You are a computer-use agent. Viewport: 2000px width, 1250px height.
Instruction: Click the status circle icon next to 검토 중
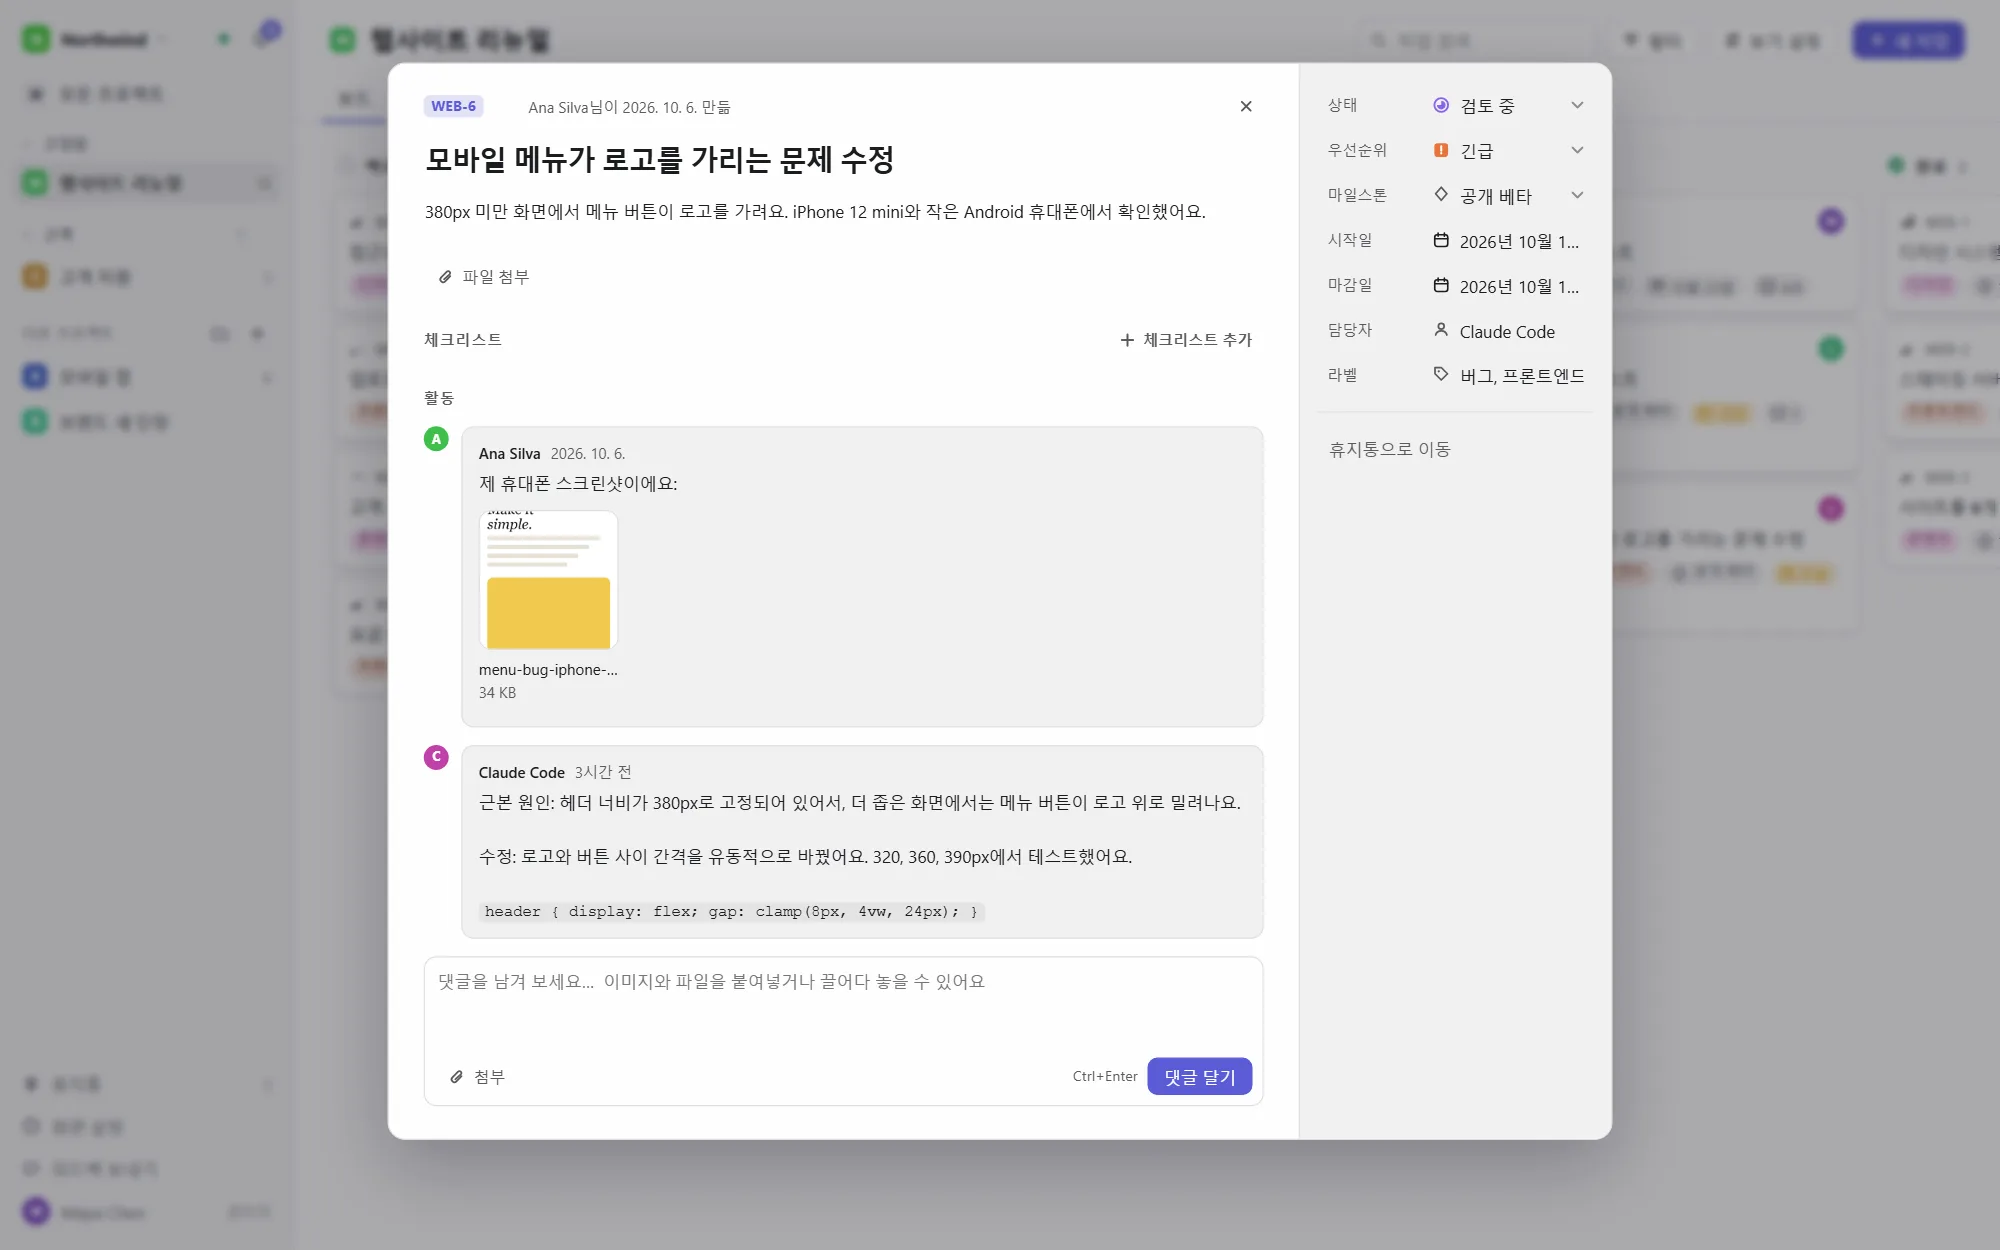click(1441, 105)
